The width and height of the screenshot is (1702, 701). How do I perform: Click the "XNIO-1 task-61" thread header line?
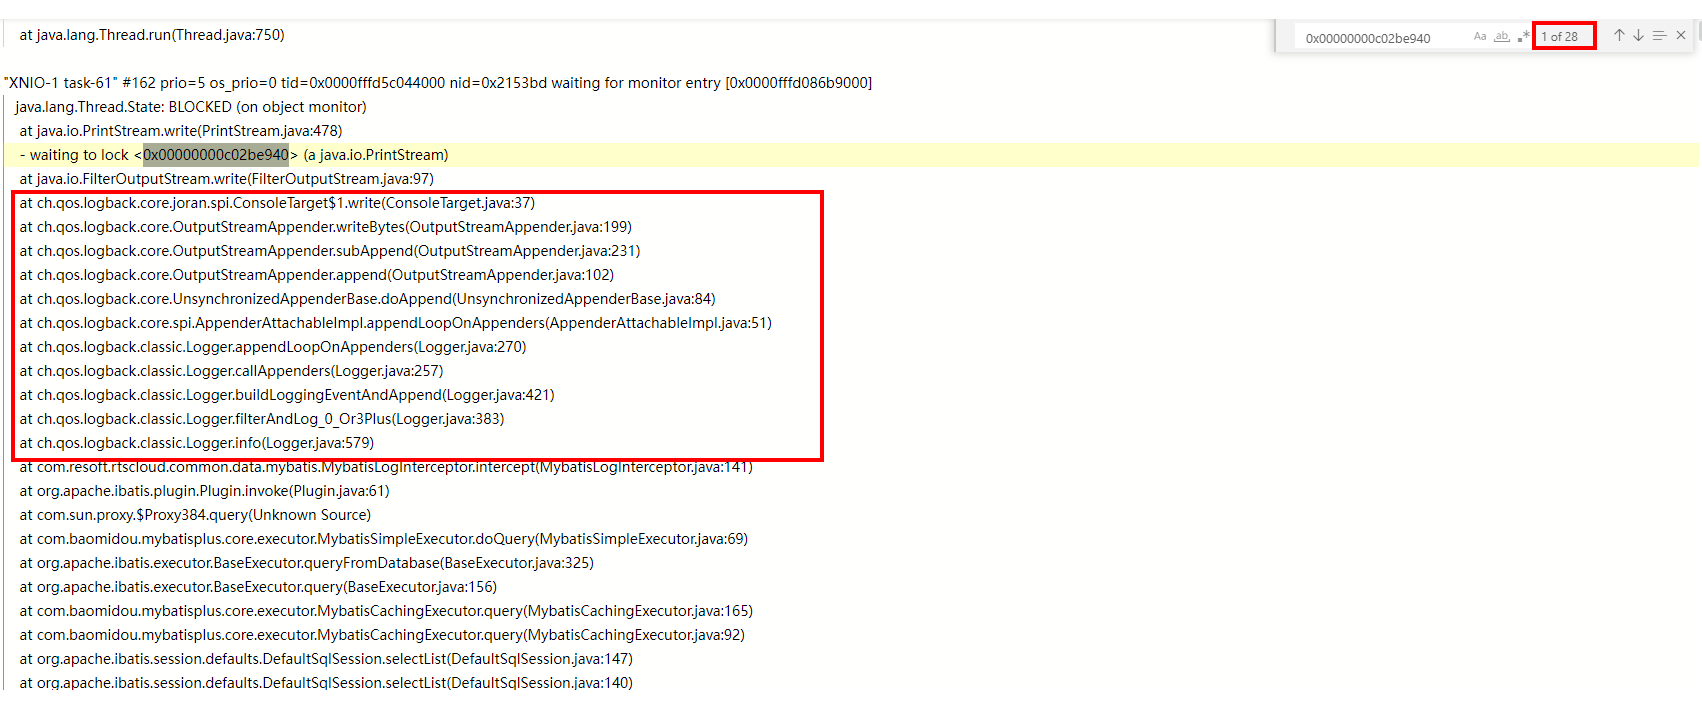point(437,83)
